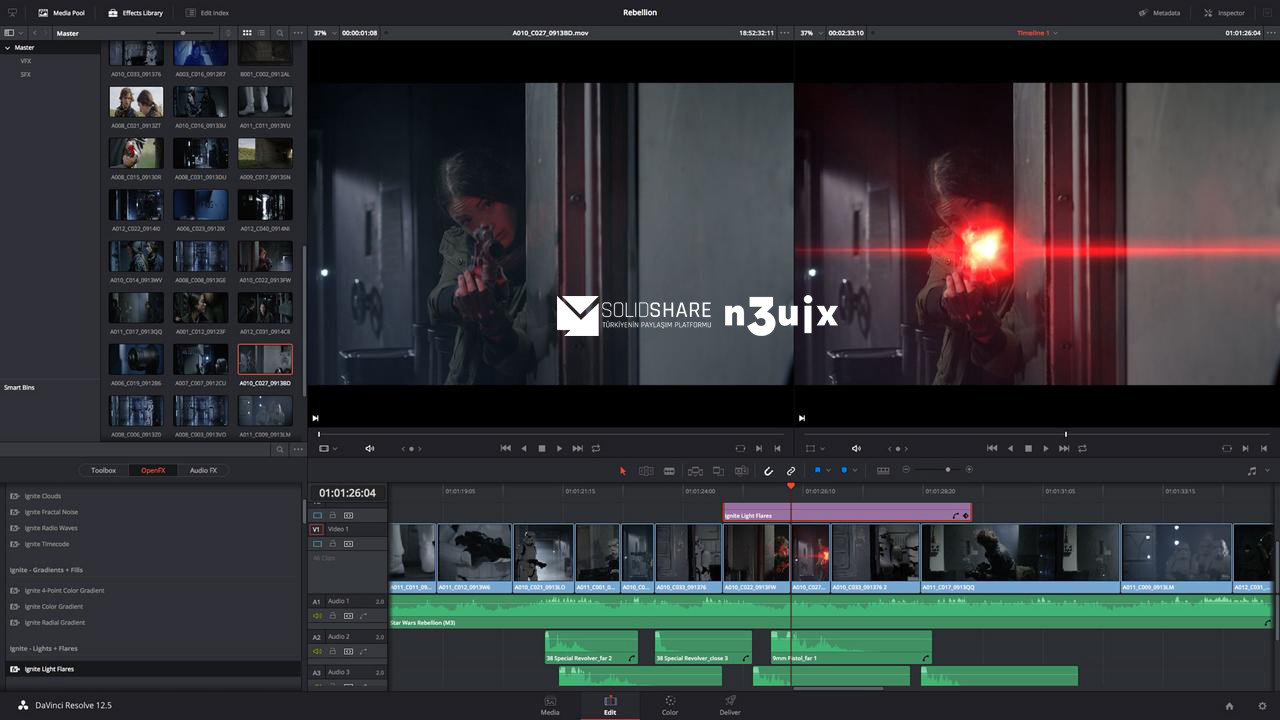Toggle timeline snapping magnet
Image resolution: width=1280 pixels, height=720 pixels.
pos(768,470)
